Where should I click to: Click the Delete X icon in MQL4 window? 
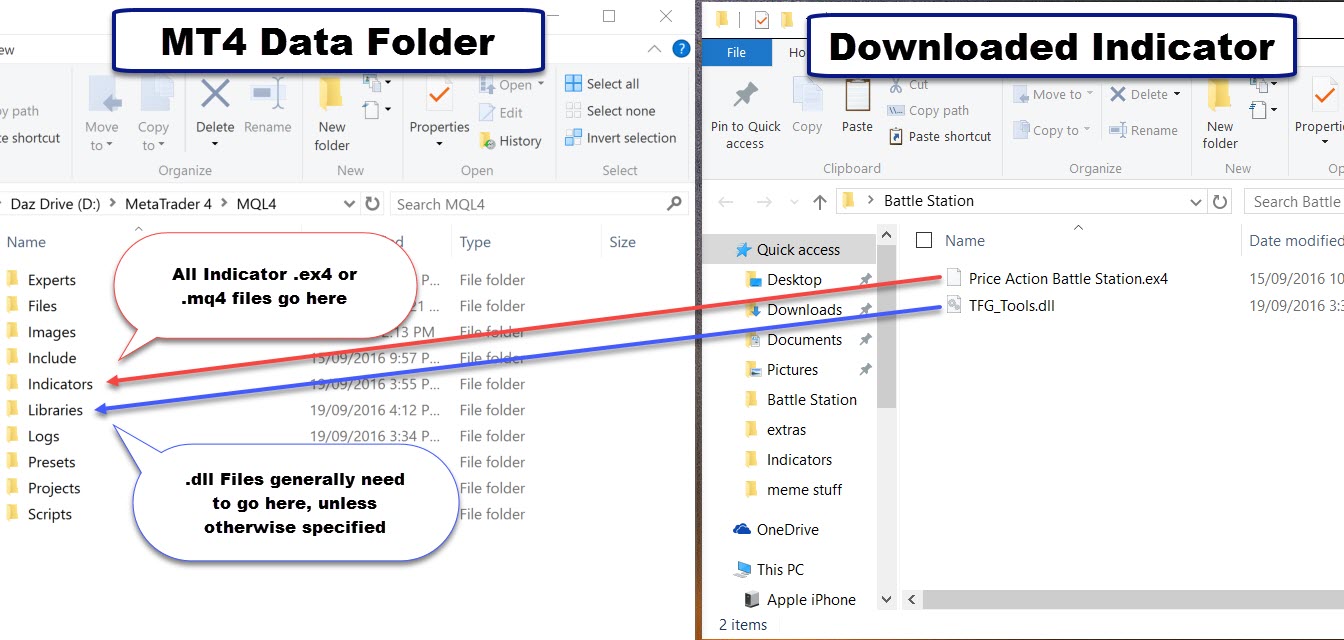coord(215,96)
